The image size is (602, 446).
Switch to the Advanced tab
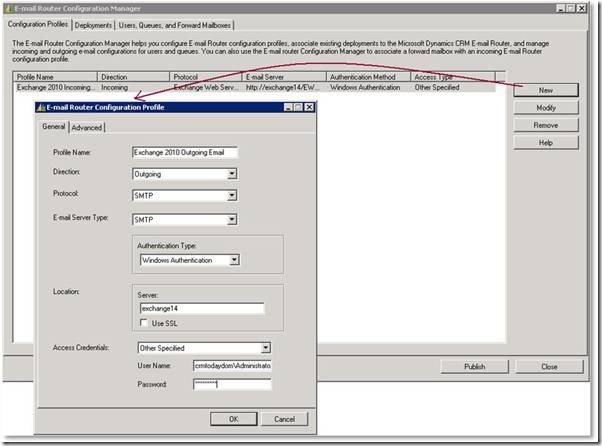pyautogui.click(x=87, y=127)
